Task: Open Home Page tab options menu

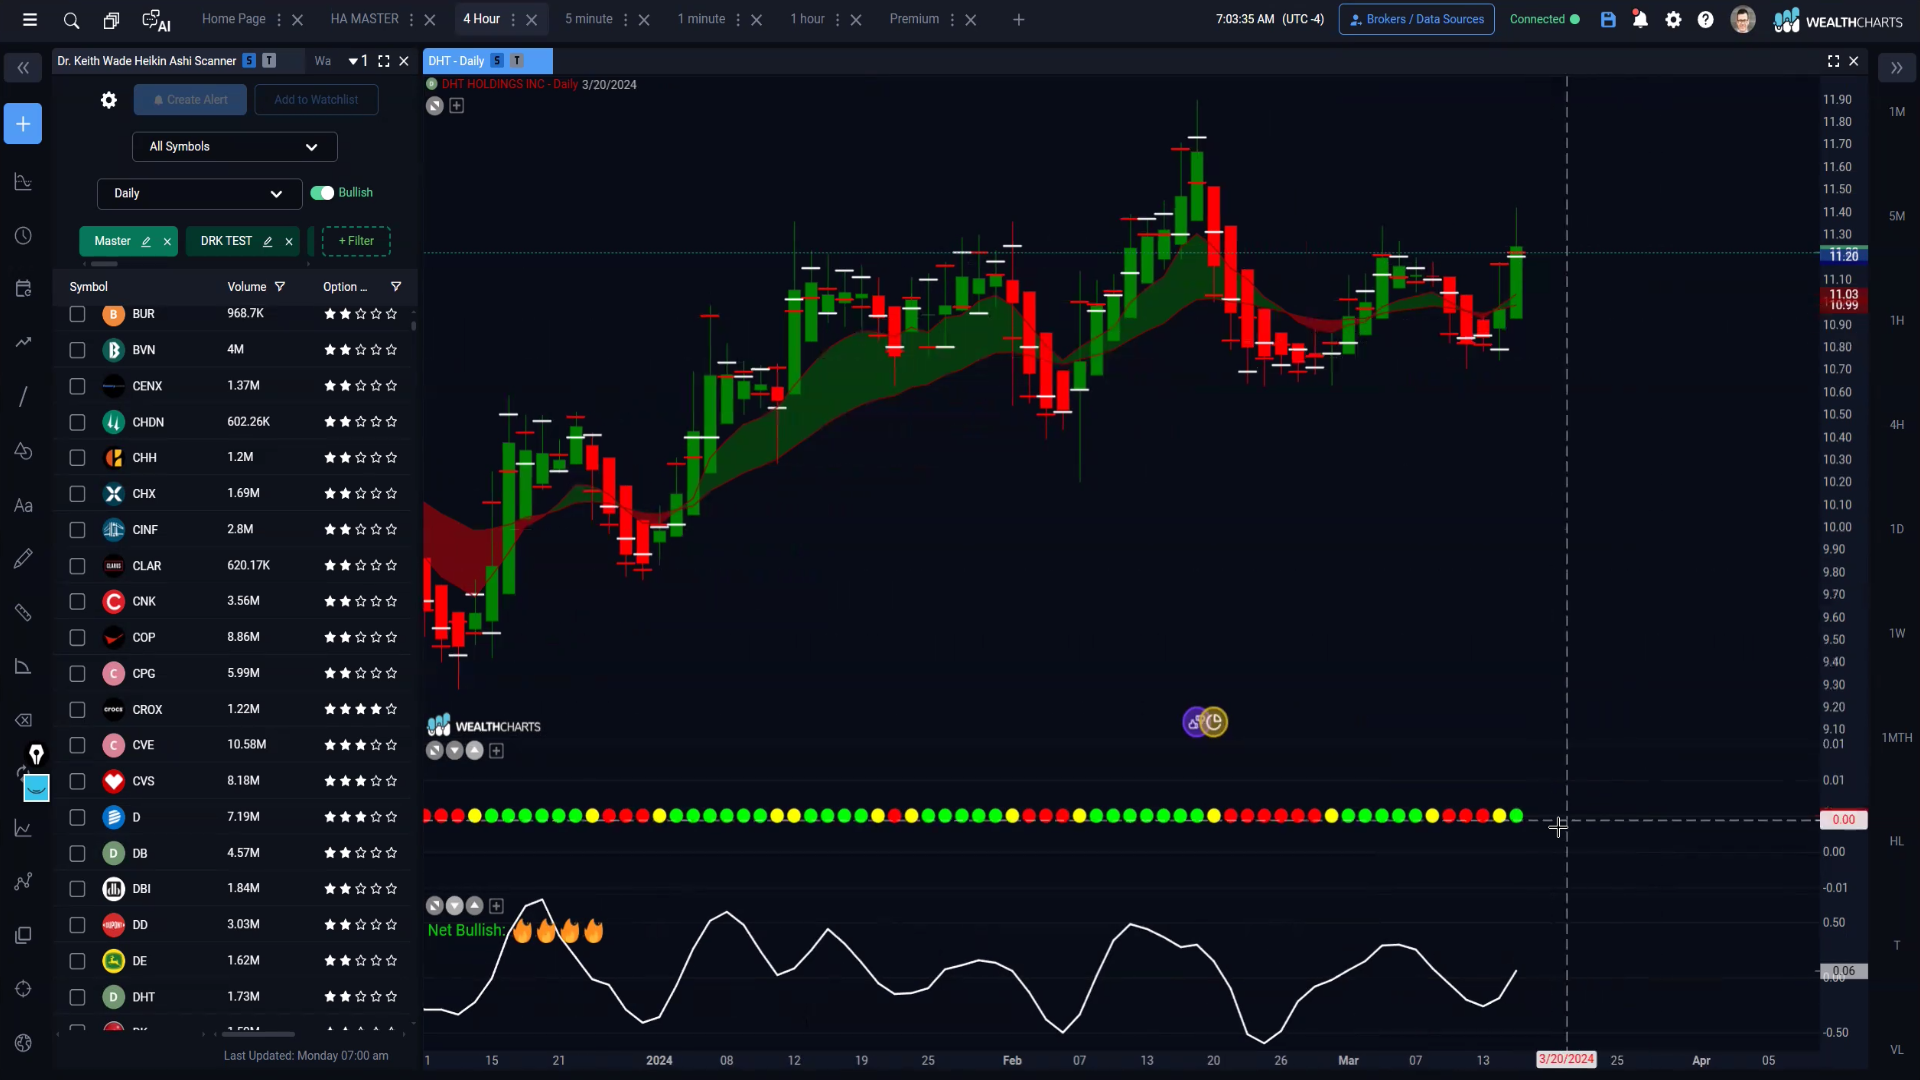Action: (279, 20)
